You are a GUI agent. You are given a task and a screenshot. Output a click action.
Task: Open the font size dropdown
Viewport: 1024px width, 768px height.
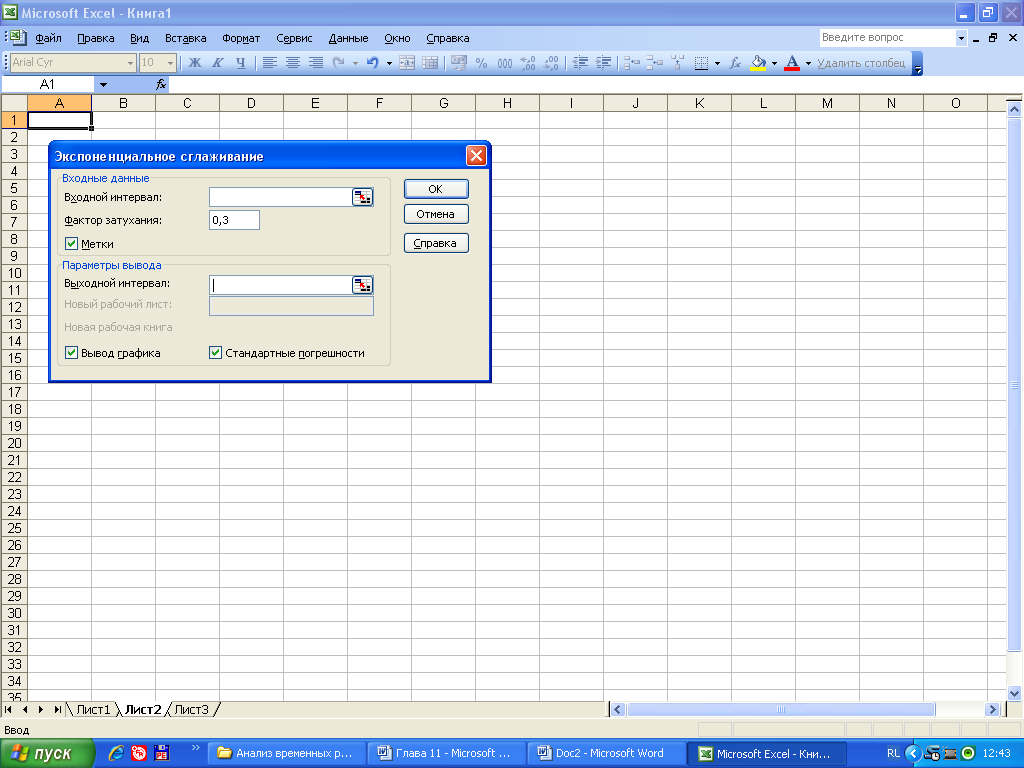(170, 63)
